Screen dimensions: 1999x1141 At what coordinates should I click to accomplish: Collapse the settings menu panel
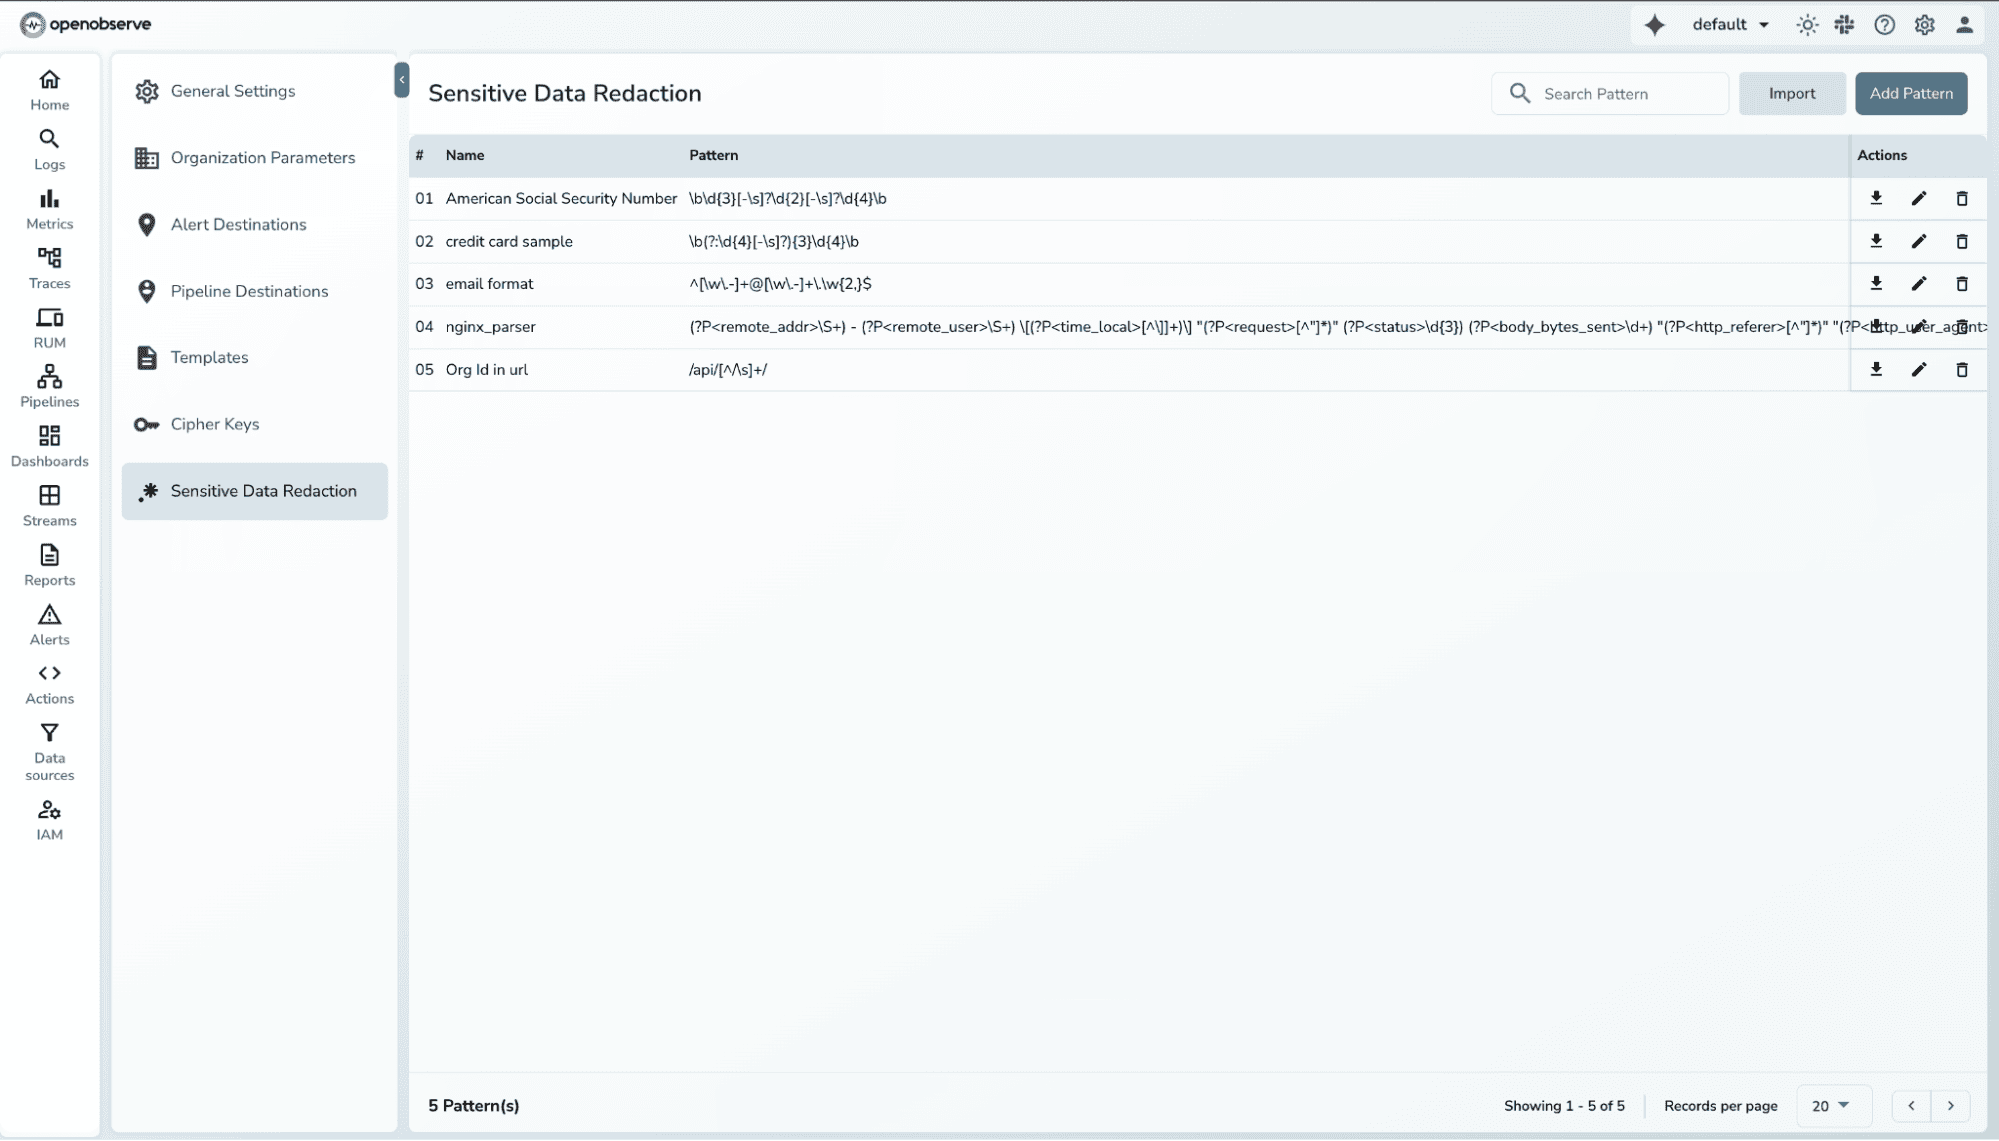tap(402, 79)
